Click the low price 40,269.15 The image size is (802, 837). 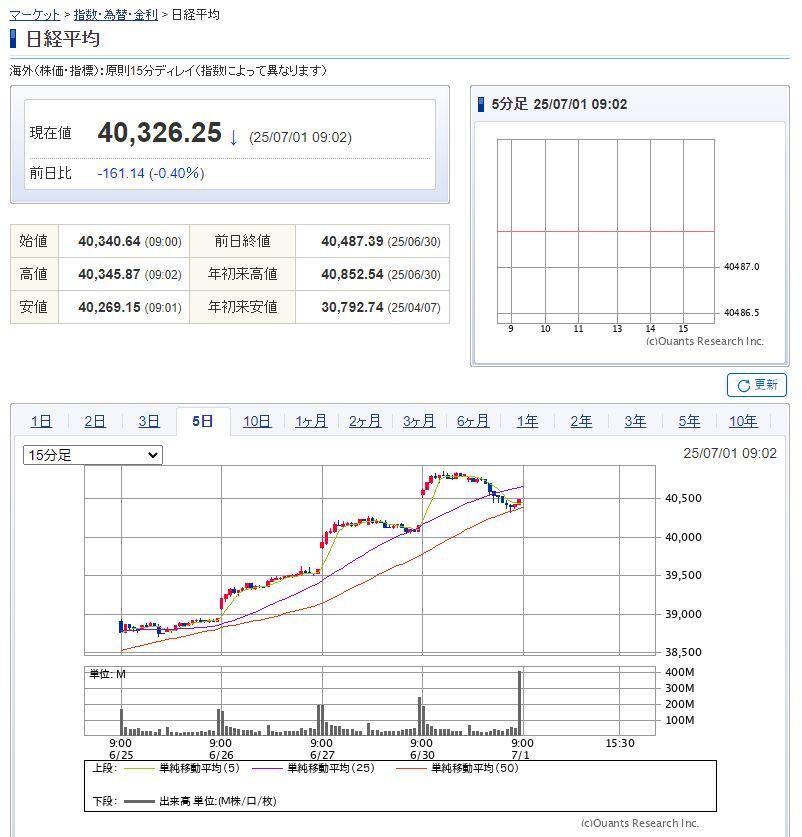click(x=109, y=307)
